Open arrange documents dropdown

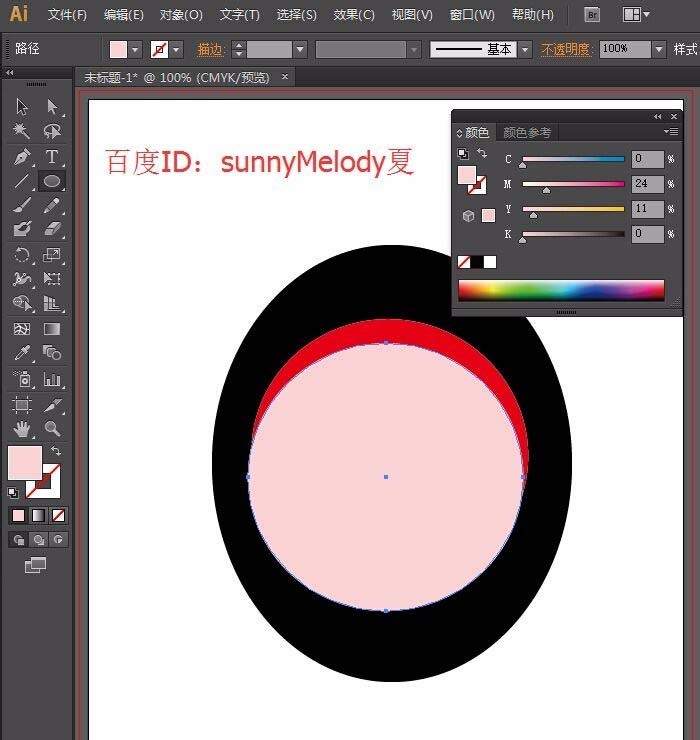pyautogui.click(x=636, y=15)
